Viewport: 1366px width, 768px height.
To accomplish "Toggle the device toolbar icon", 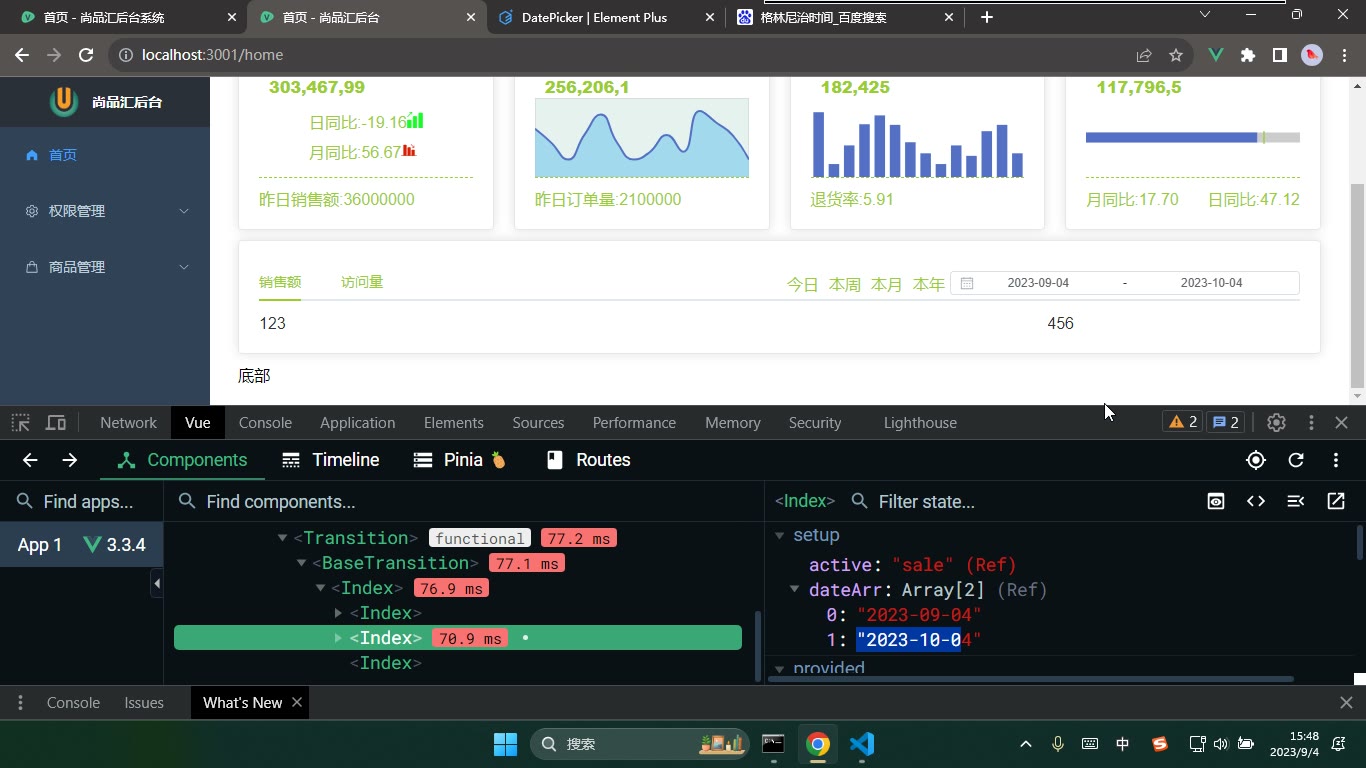I will pyautogui.click(x=56, y=423).
